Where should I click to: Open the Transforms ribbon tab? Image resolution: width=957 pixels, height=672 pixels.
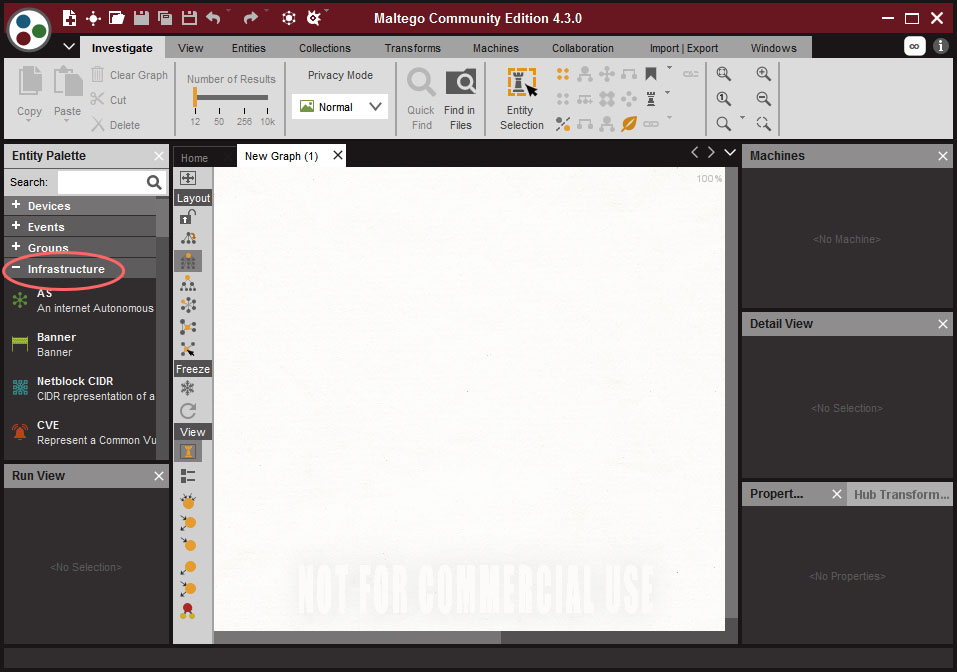tap(413, 48)
